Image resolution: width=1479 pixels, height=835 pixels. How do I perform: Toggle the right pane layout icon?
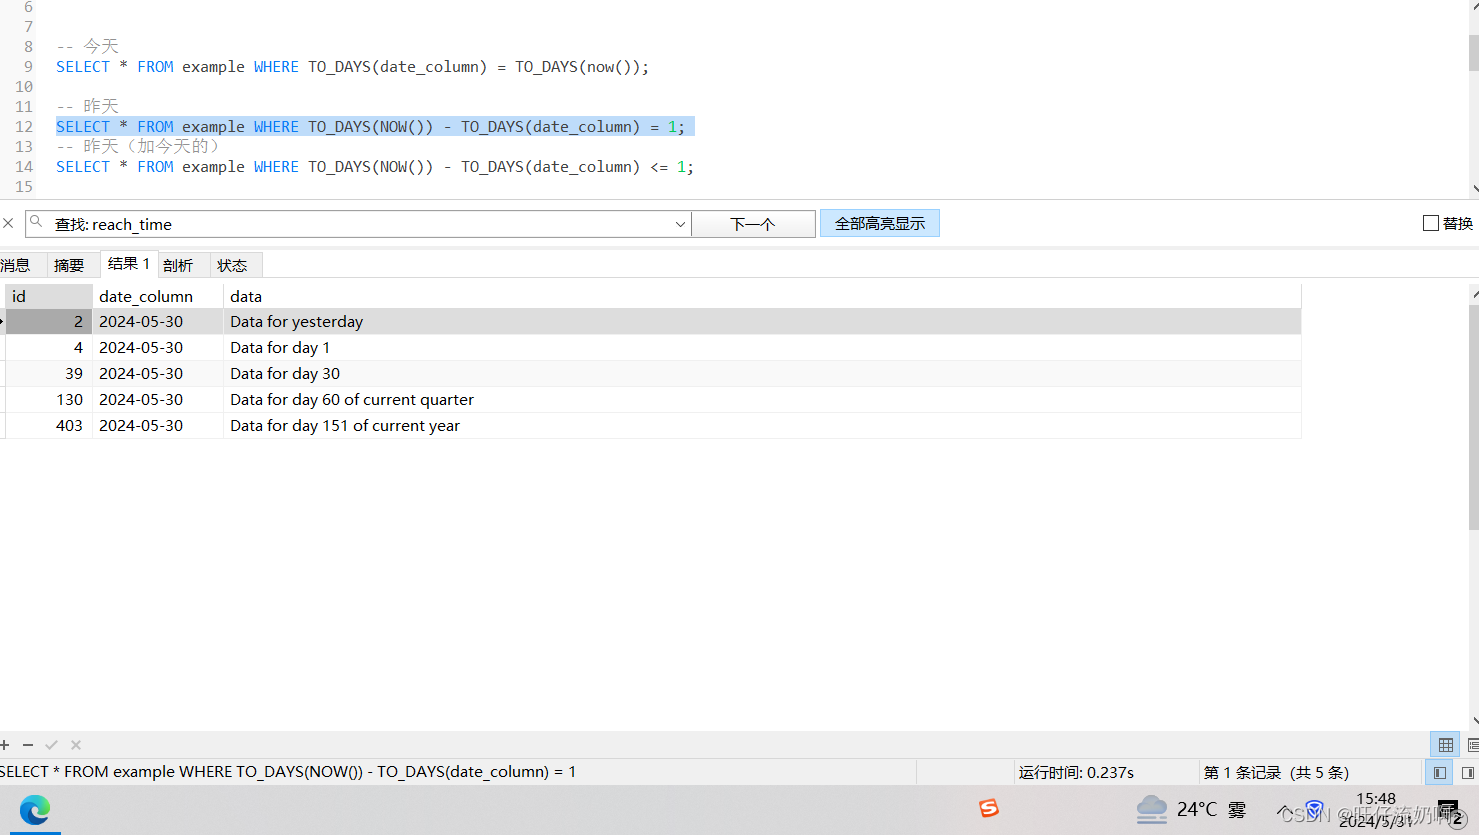1467,772
